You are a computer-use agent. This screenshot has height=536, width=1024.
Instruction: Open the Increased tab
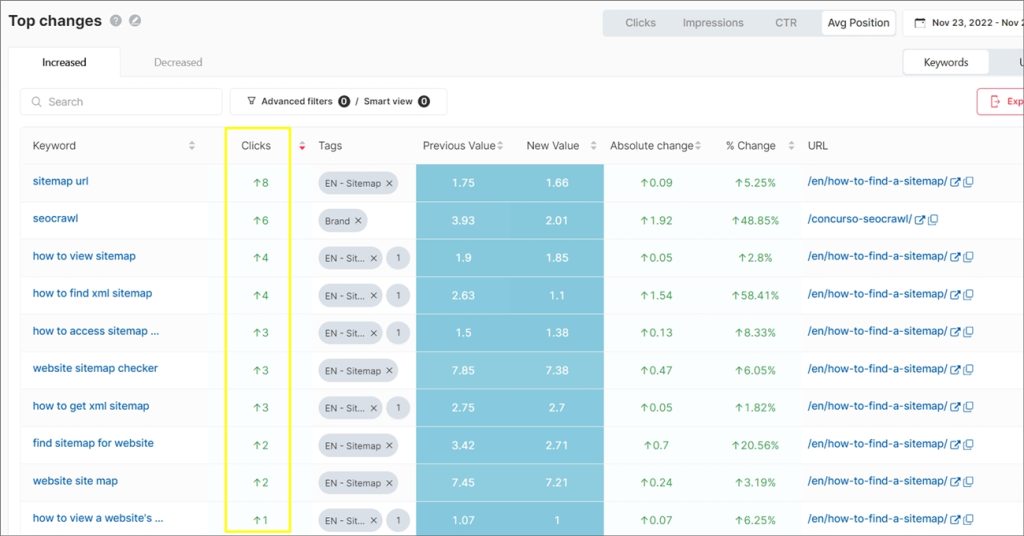(64, 63)
